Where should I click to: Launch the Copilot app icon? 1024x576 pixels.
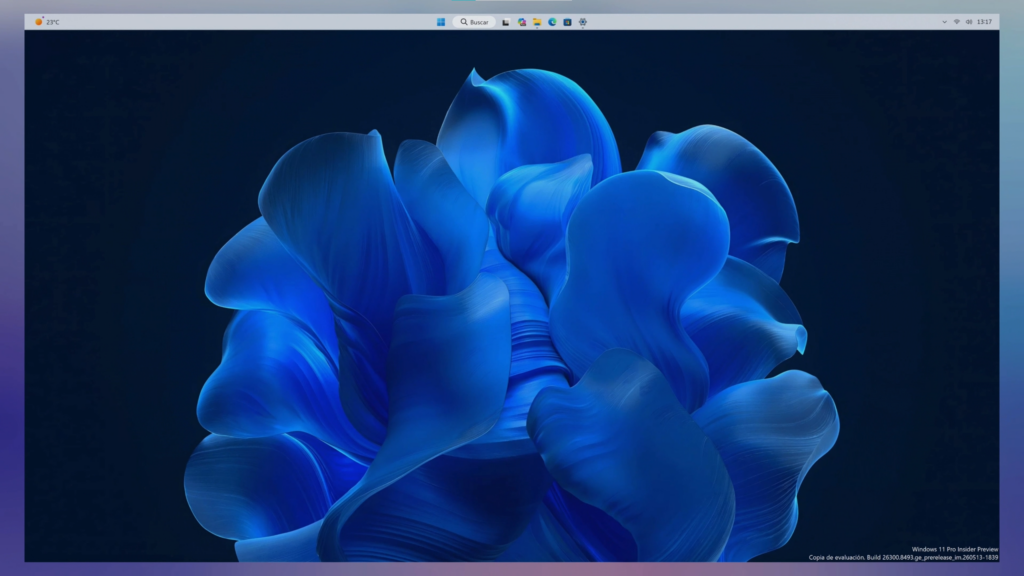pyautogui.click(x=522, y=22)
